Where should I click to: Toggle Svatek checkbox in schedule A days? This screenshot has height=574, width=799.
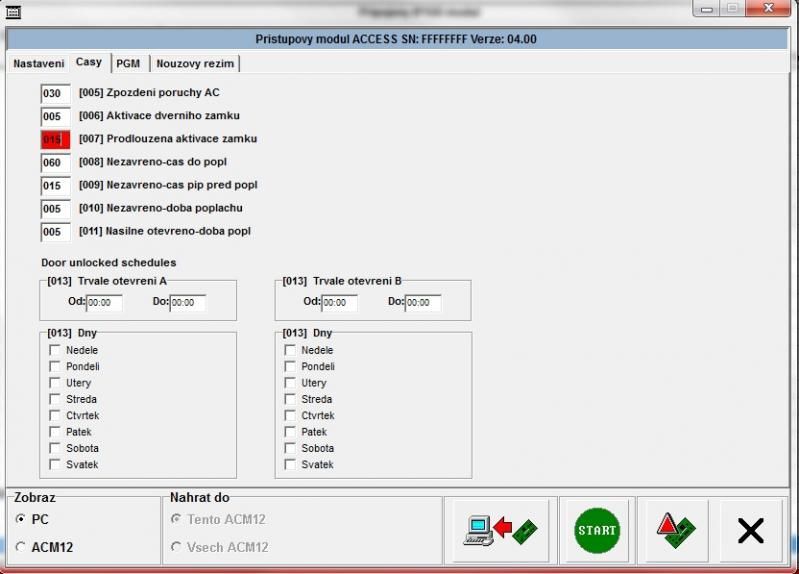(55, 465)
